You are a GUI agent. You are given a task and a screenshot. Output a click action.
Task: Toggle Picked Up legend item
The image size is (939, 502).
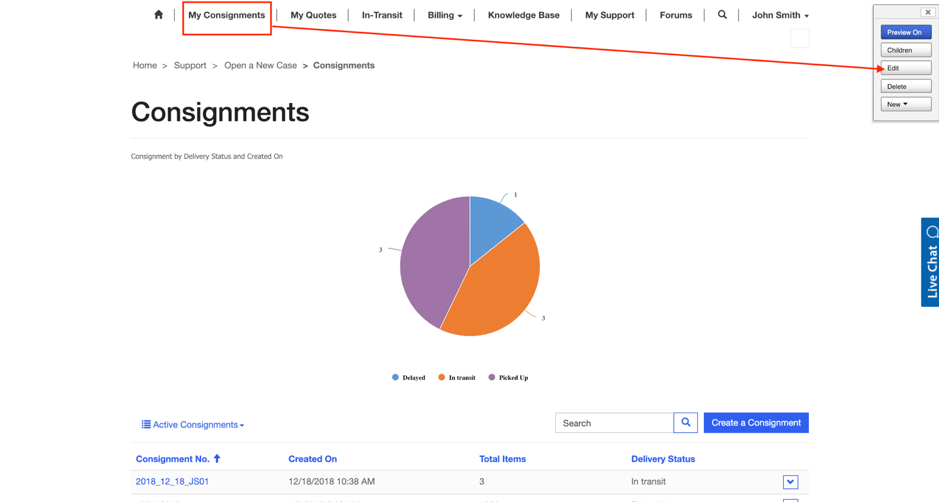click(x=508, y=378)
